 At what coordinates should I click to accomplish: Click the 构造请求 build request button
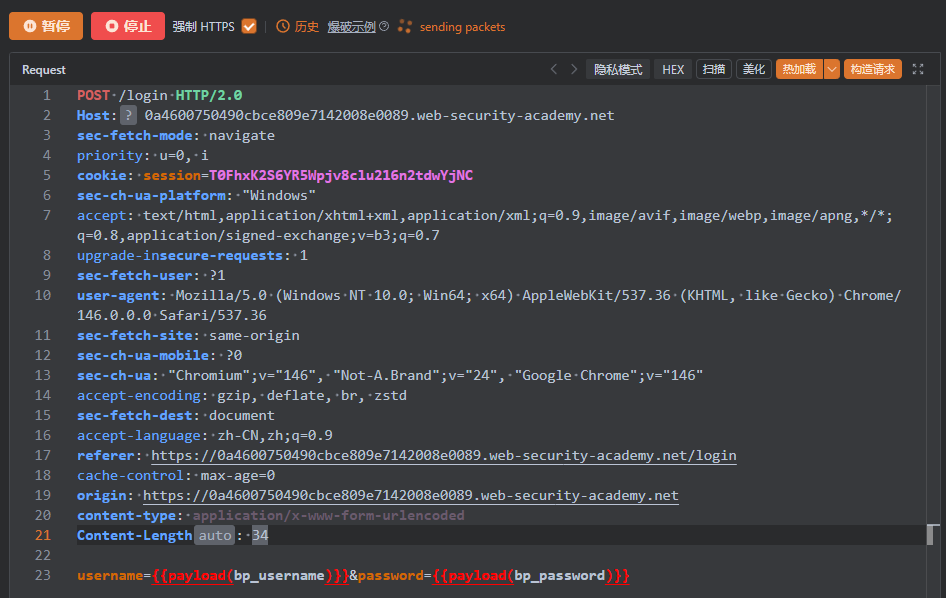tap(873, 69)
